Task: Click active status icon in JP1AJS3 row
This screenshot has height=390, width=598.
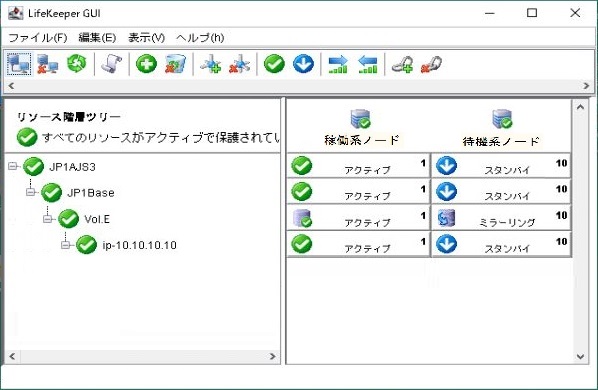Action: click(x=302, y=165)
